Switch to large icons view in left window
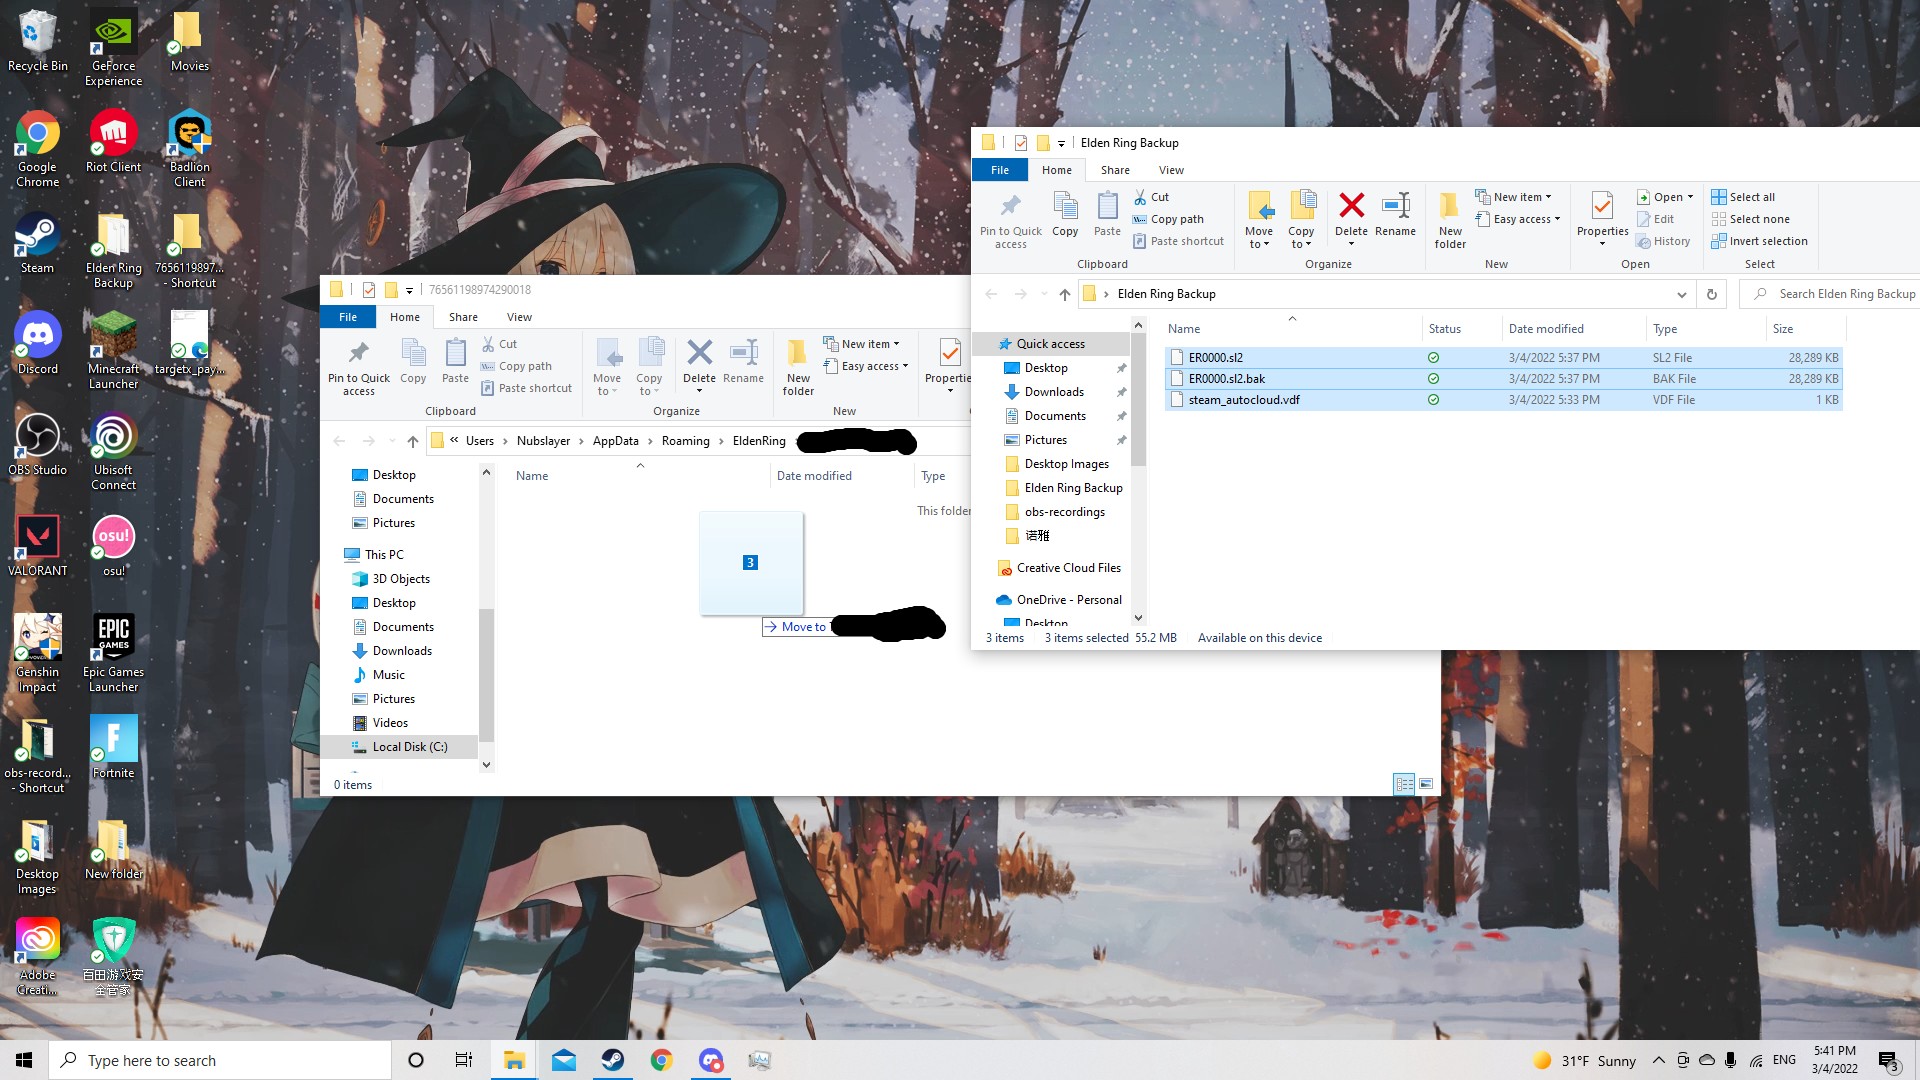Viewport: 1920px width, 1080px height. (x=1426, y=784)
